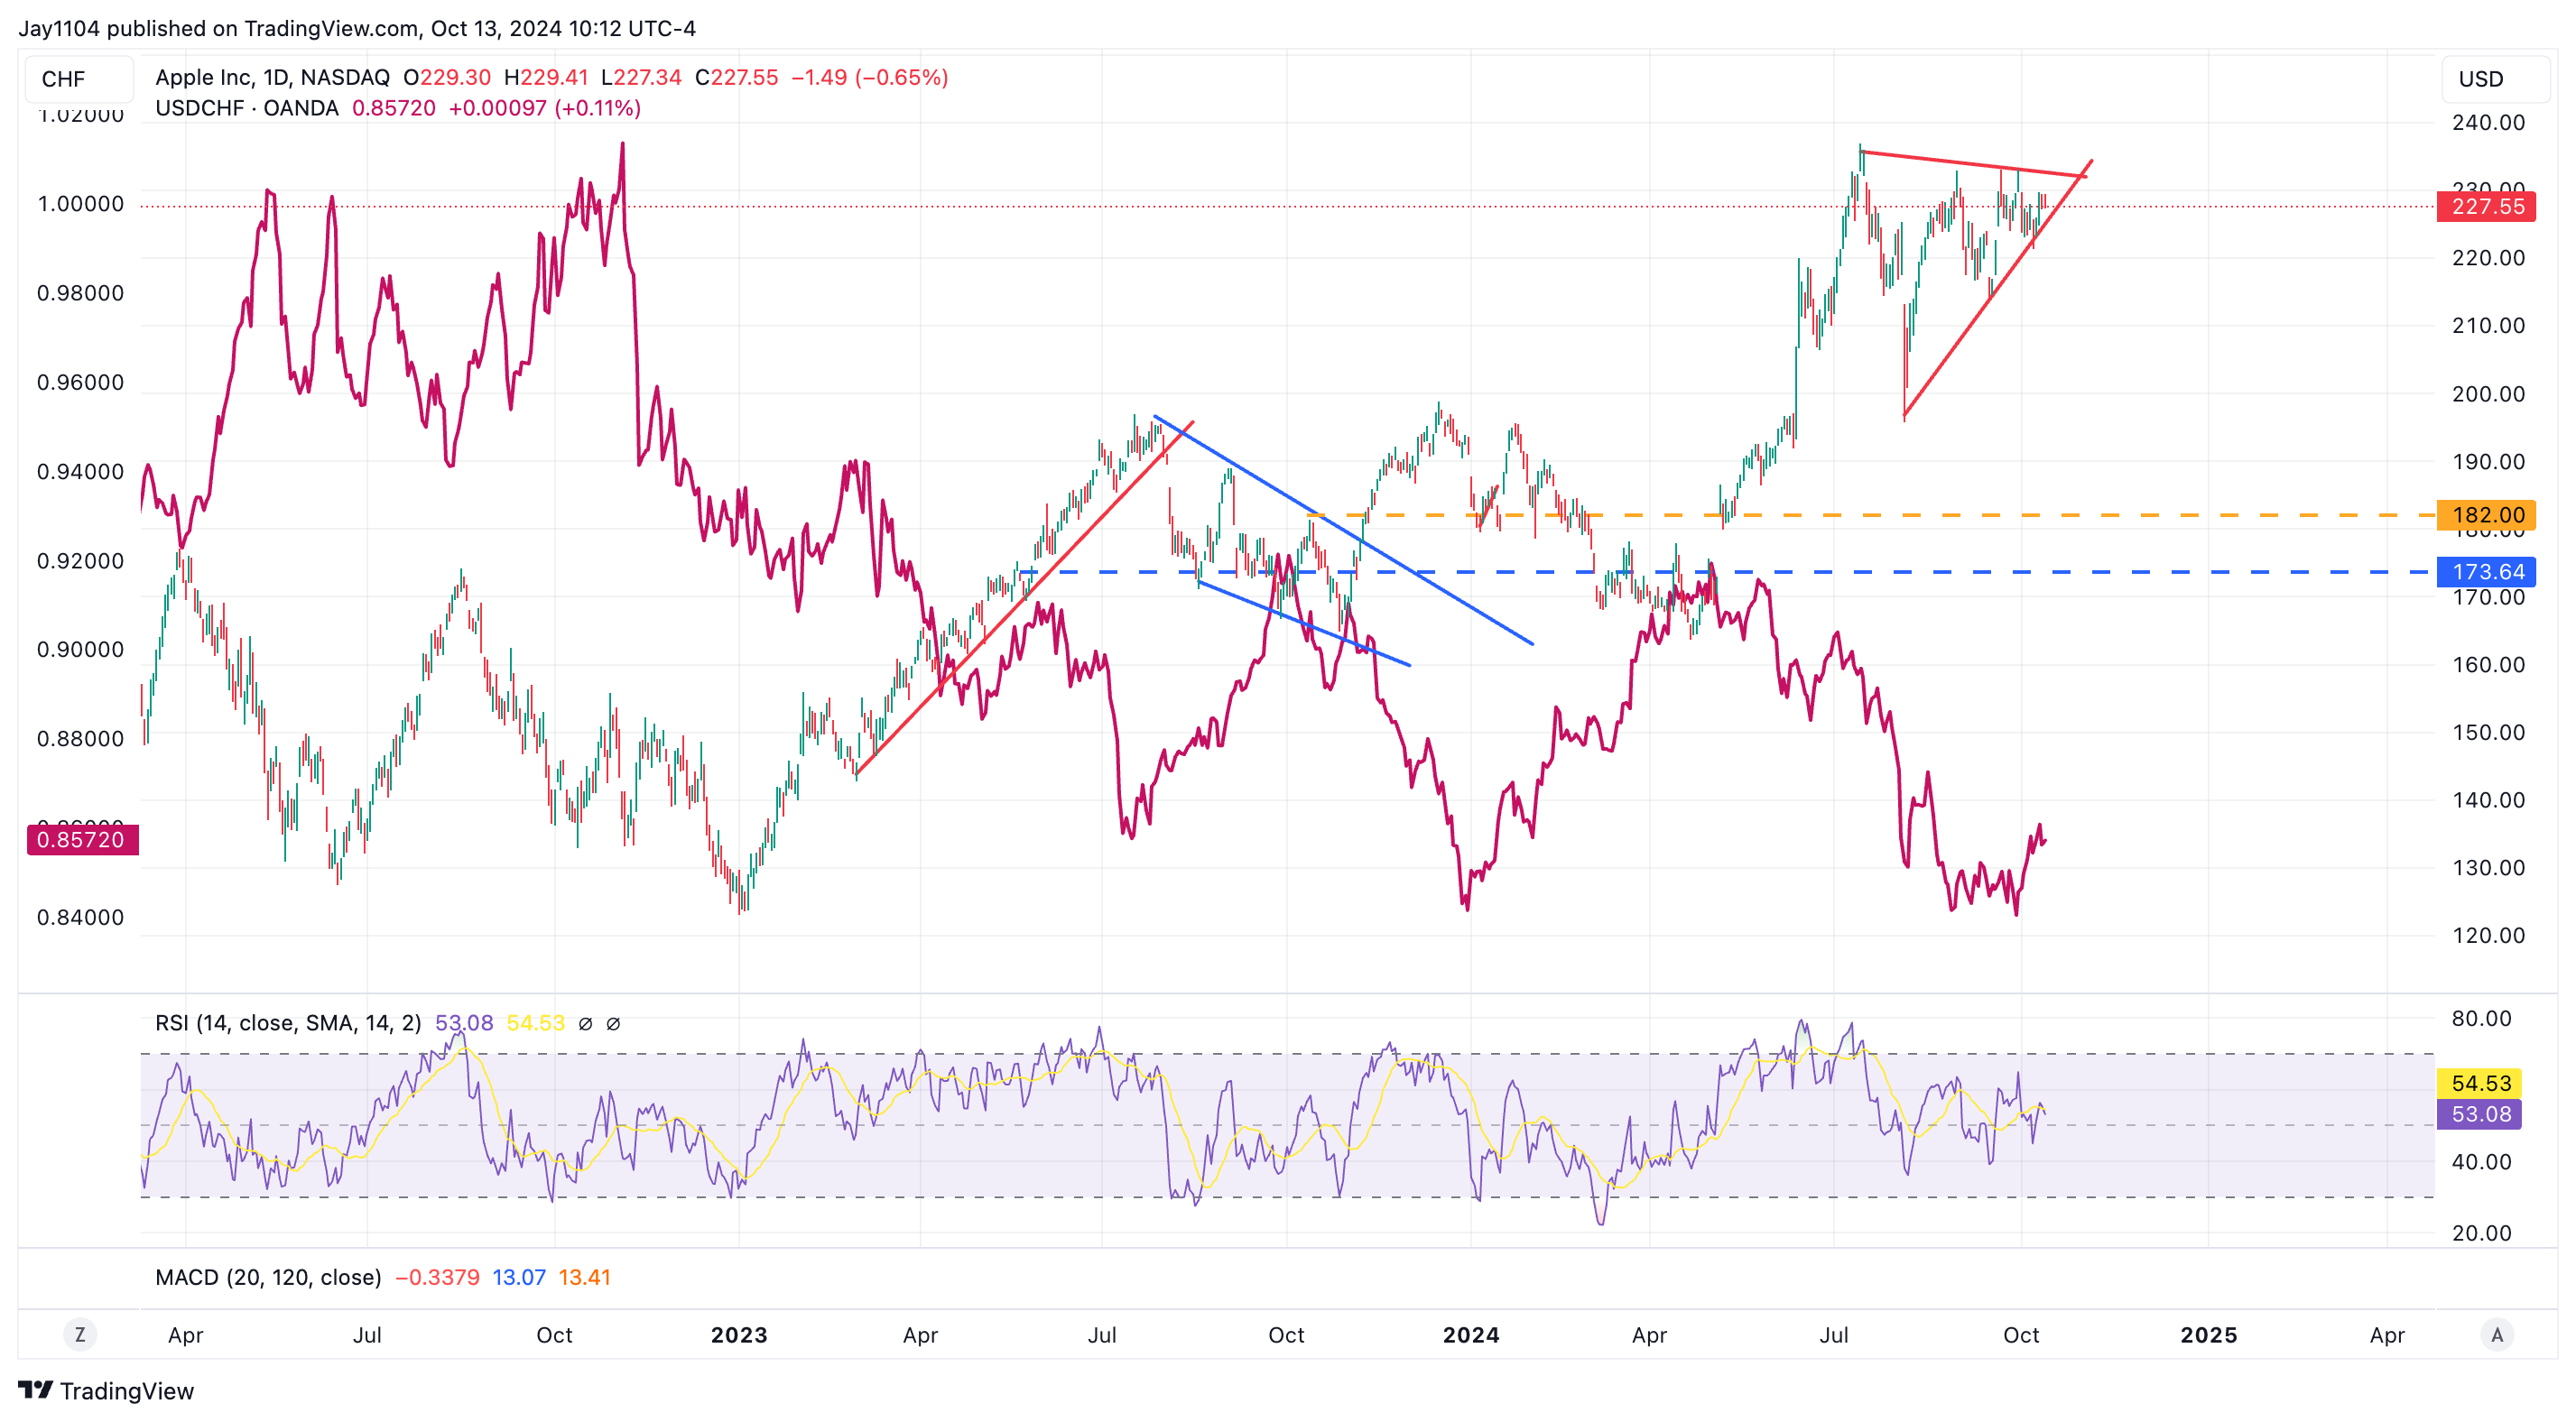Image resolution: width=2576 pixels, height=1422 pixels.
Task: Click the A auto-scale button
Action: [x=2497, y=1334]
